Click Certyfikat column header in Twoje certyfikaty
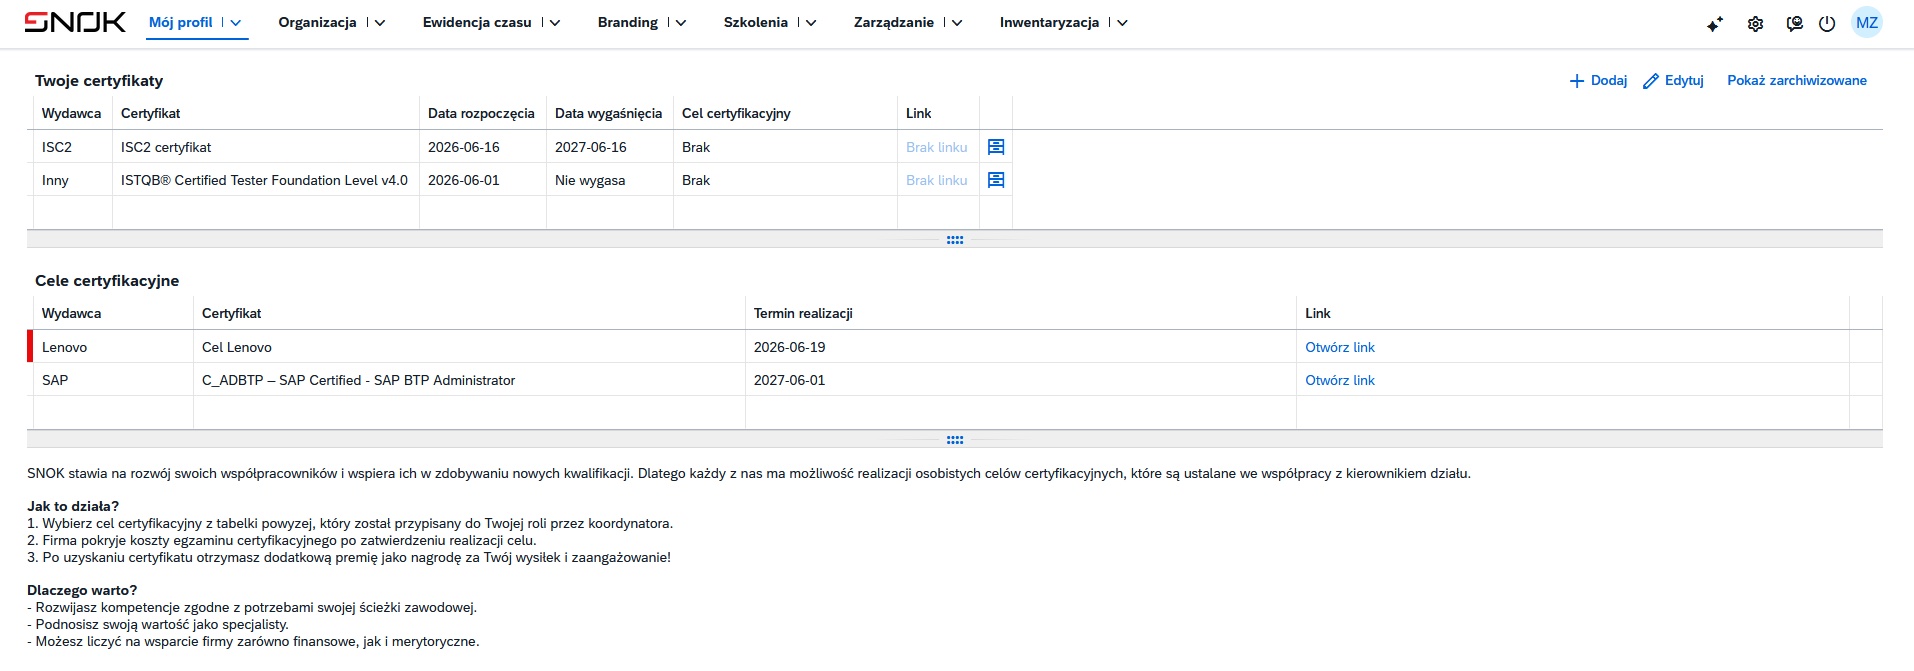The image size is (1914, 671). coord(266,113)
